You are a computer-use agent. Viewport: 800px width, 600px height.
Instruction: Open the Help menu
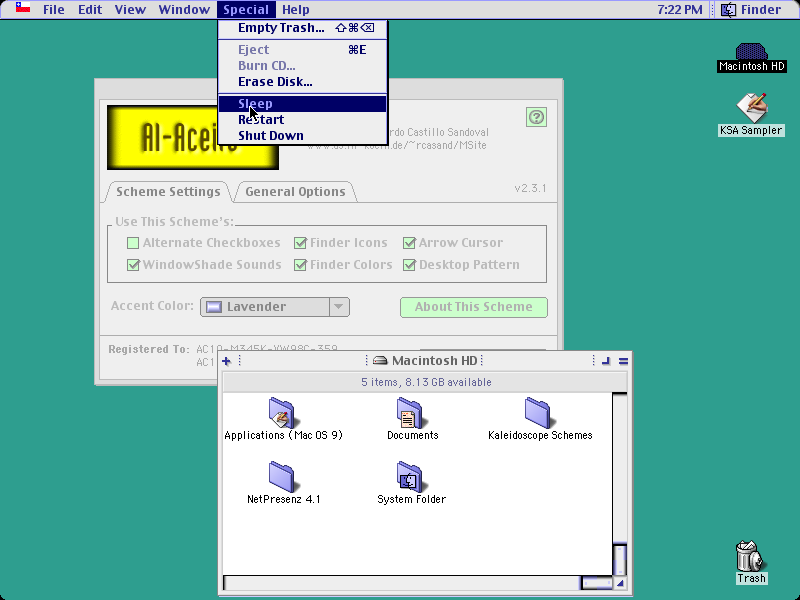click(296, 9)
